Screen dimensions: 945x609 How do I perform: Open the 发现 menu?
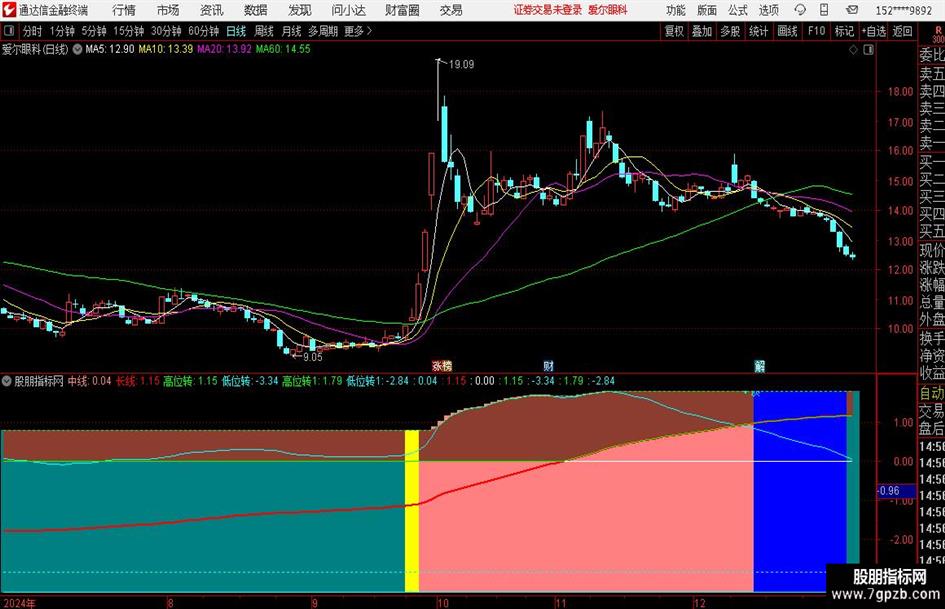(299, 10)
